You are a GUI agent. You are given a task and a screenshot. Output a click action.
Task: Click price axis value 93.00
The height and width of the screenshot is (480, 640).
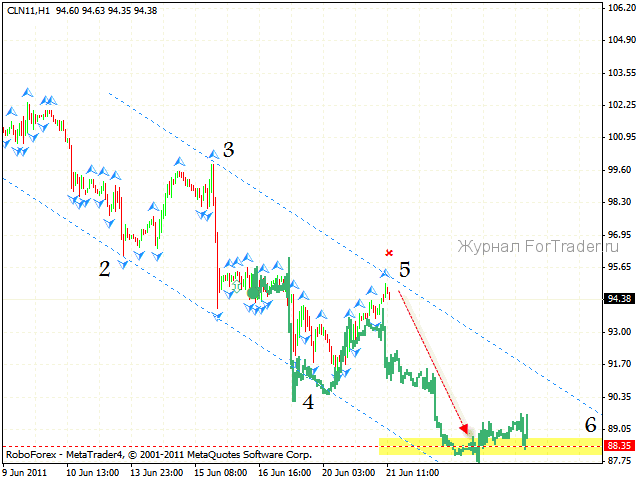622,331
